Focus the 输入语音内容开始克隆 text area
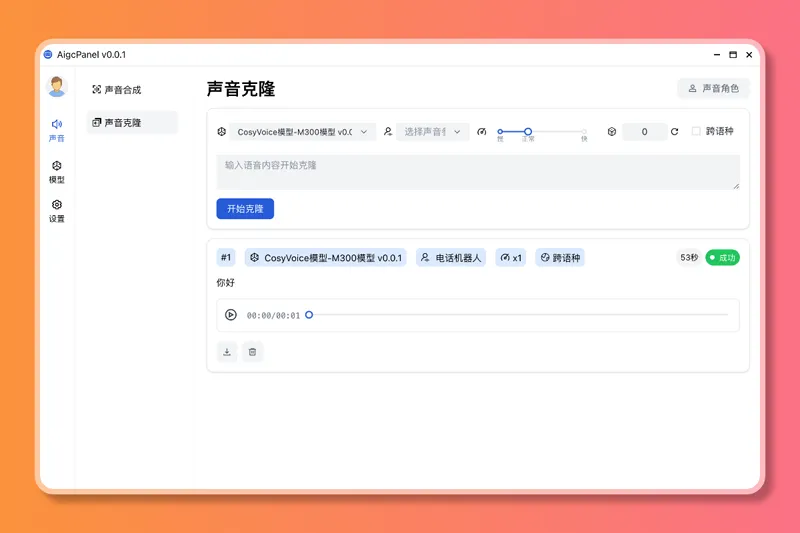 click(478, 171)
